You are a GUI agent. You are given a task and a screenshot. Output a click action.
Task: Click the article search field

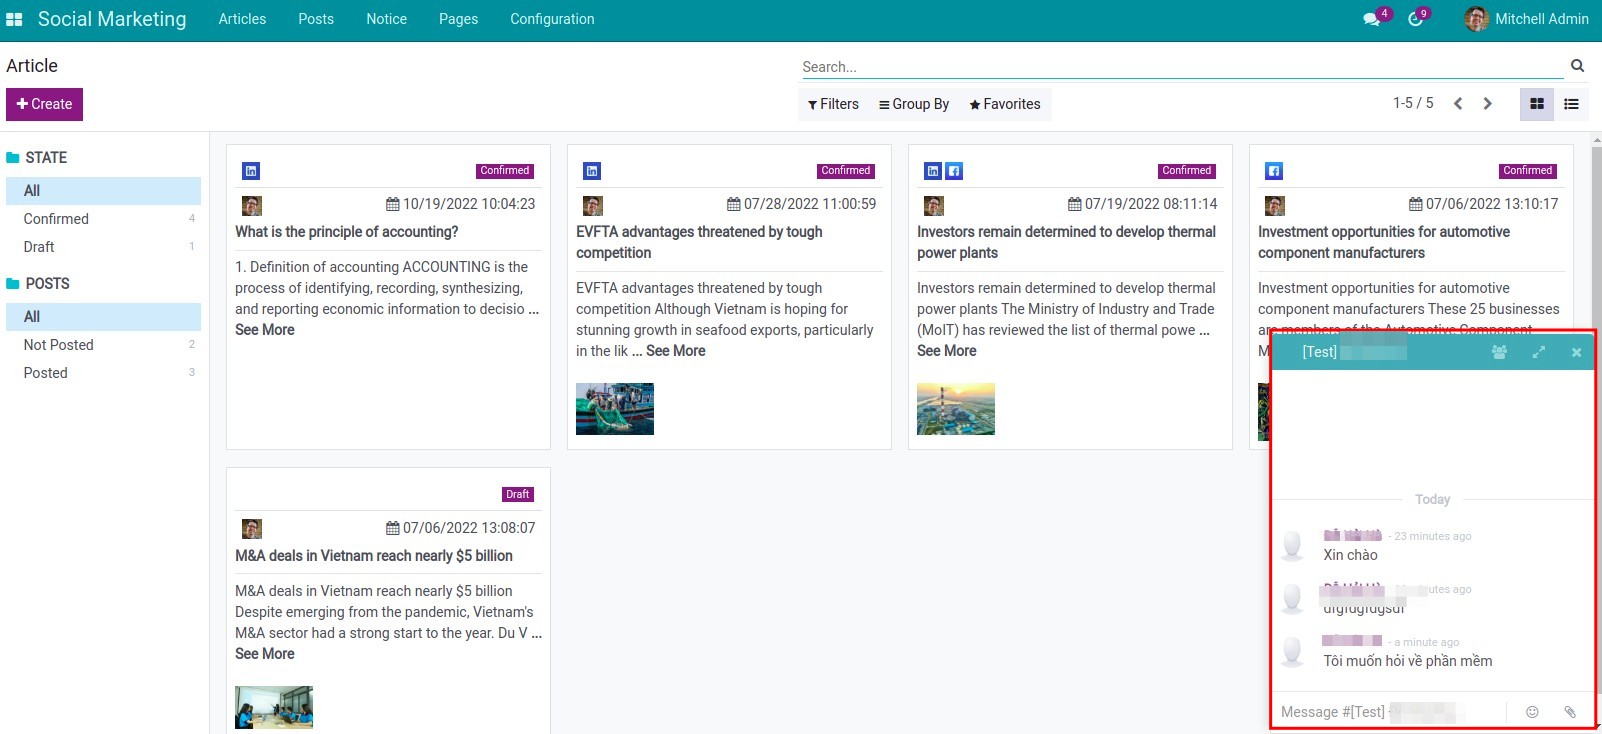pos(1182,67)
